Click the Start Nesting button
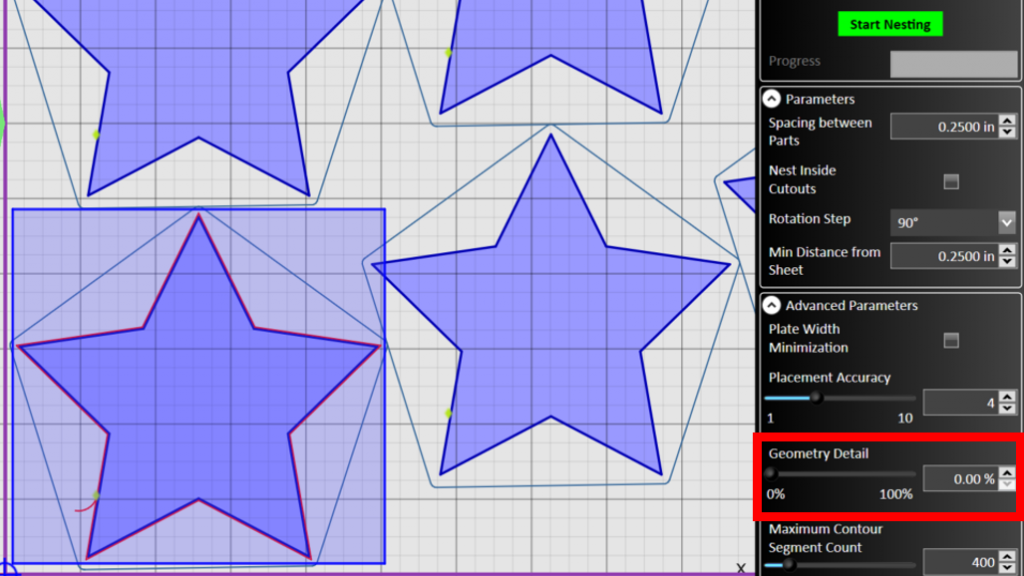Viewport: 1024px width, 576px height. coord(890,24)
